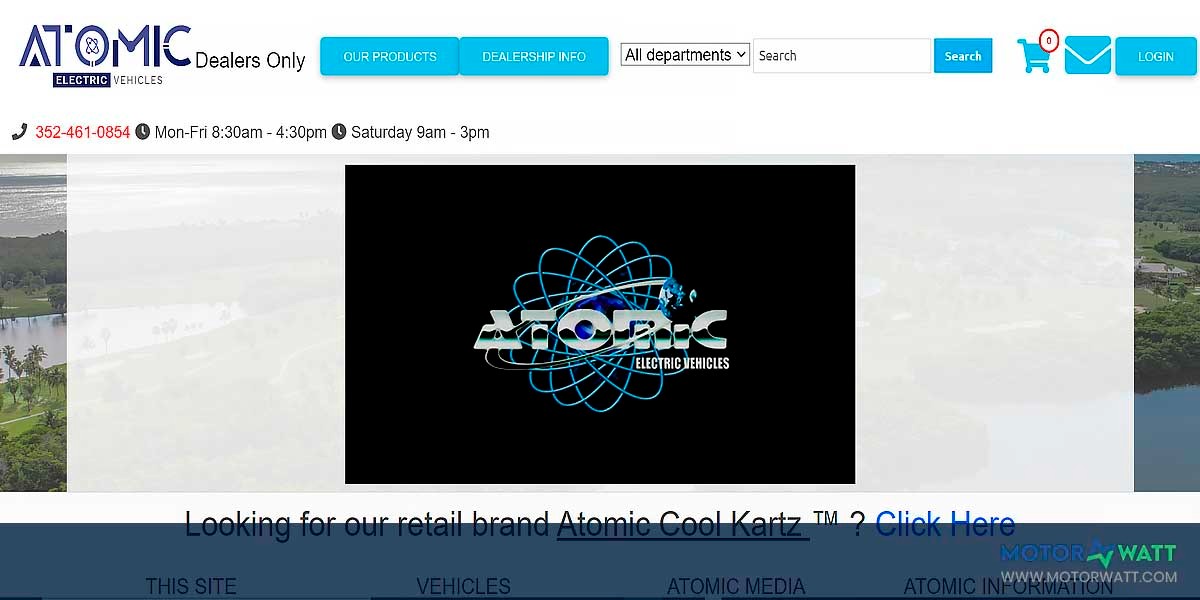Screen dimensions: 1200x600
Task: Click the cart item count badge
Action: [1049, 41]
